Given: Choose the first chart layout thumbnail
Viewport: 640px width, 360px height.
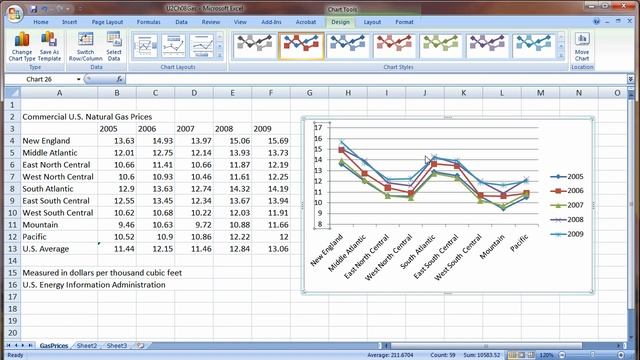Looking at the screenshot, I should pos(145,46).
